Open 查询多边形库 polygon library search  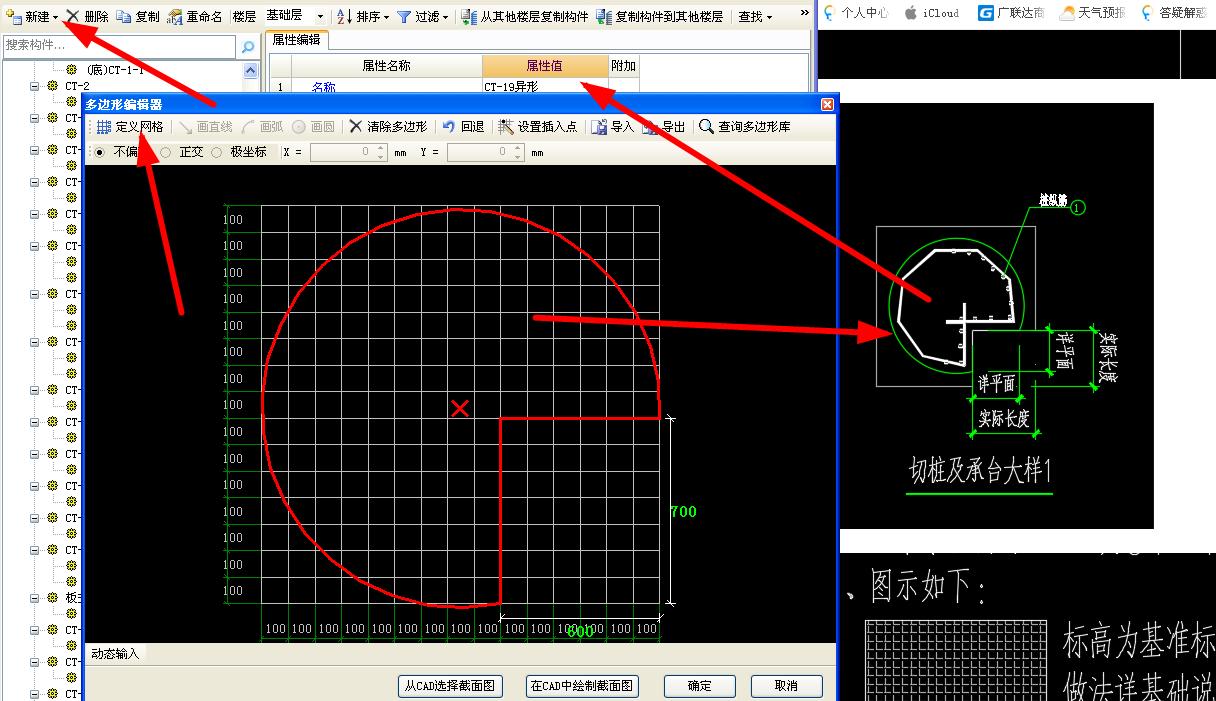745,127
